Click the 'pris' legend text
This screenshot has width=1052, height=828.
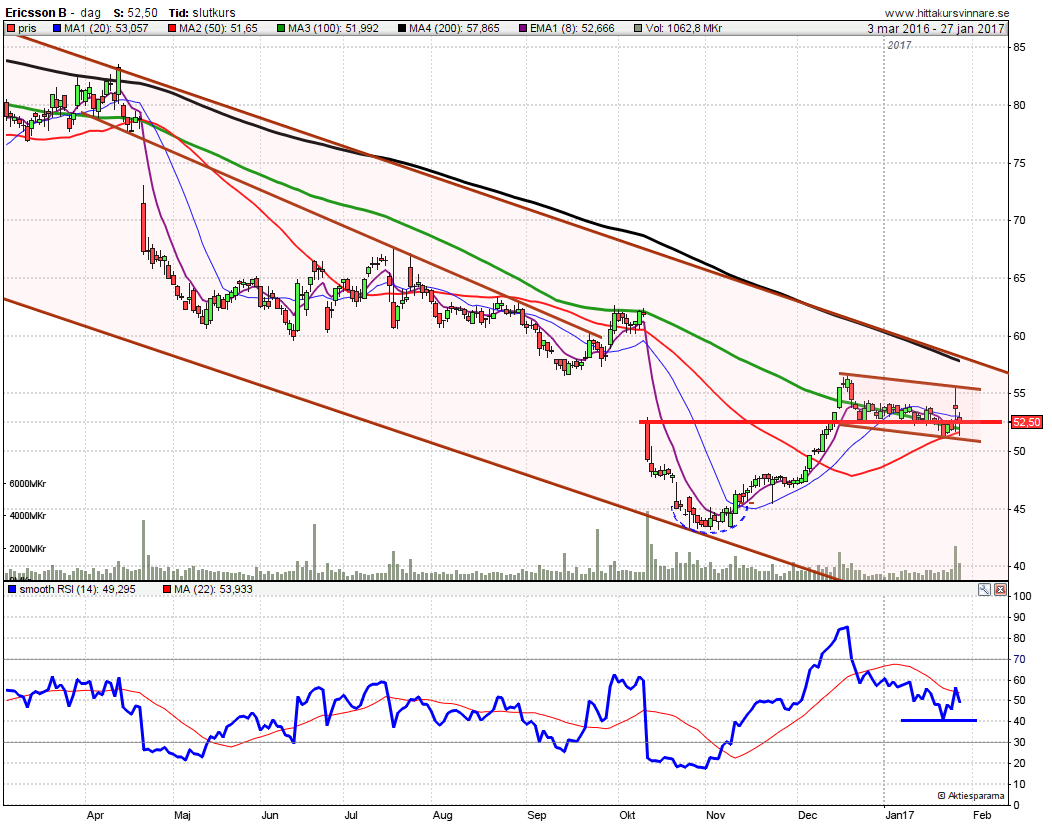[x=28, y=28]
